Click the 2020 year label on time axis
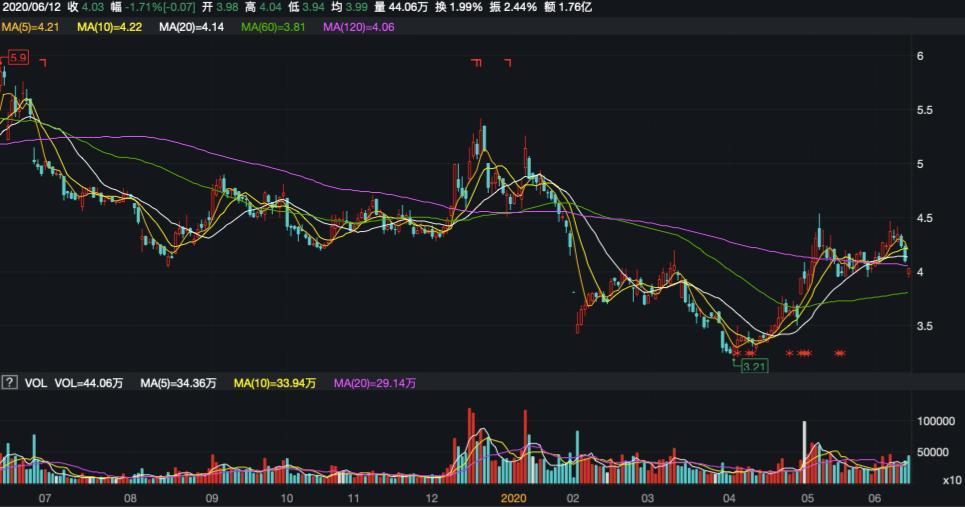 (x=513, y=497)
